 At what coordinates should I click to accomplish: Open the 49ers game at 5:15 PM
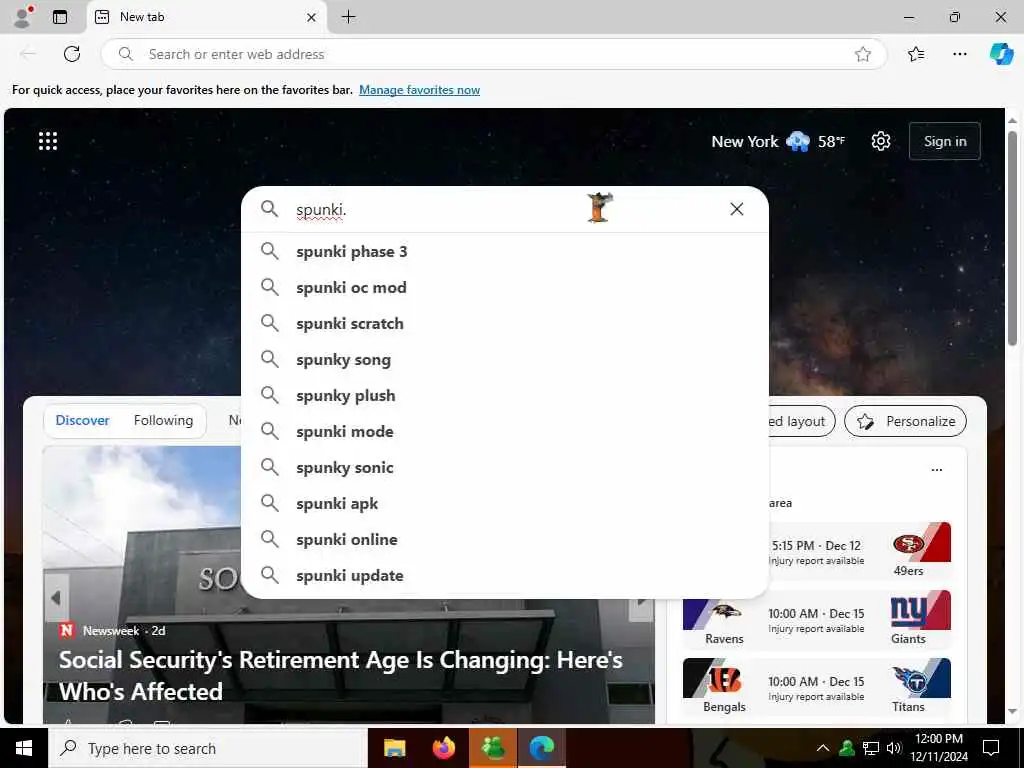(x=859, y=551)
